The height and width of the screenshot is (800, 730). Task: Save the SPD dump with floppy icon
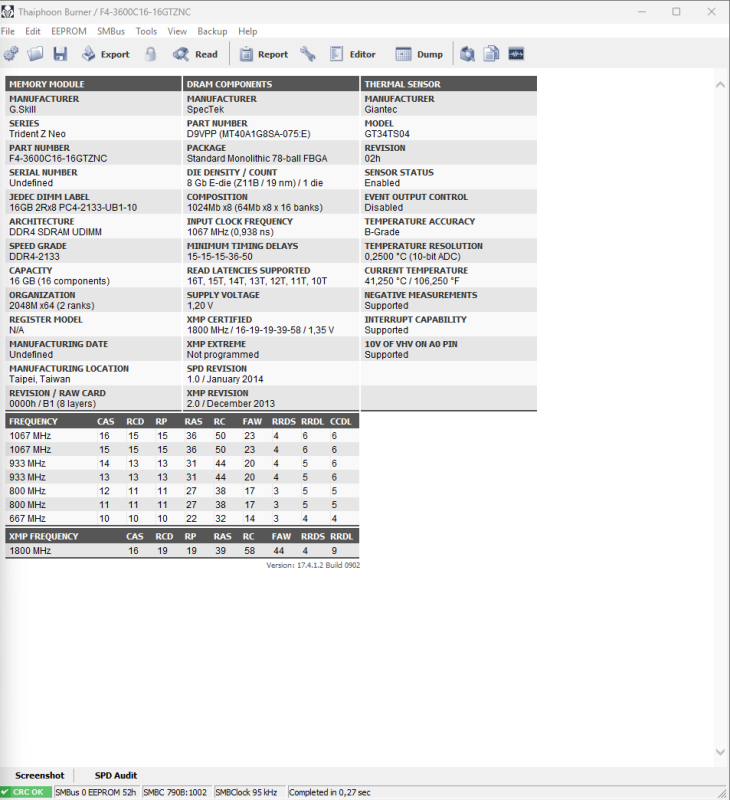(x=60, y=54)
